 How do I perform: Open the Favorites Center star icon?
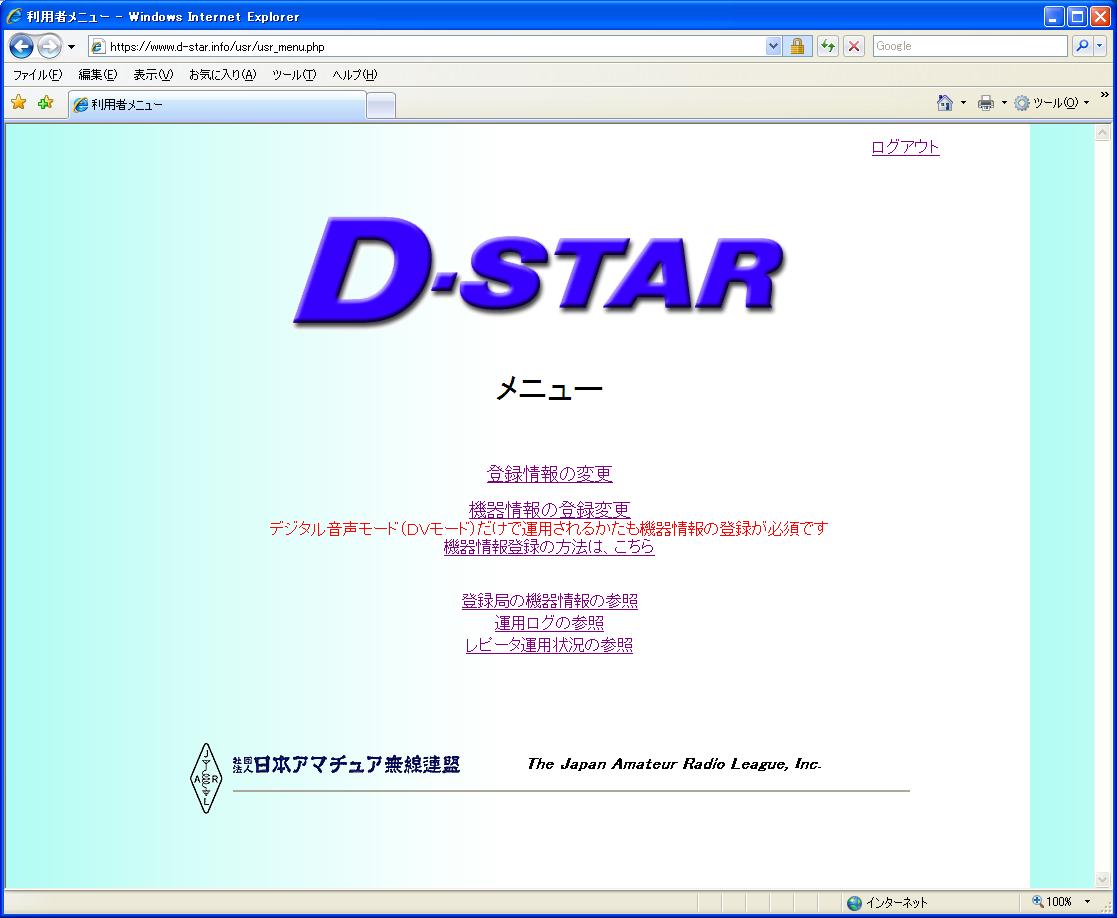pyautogui.click(x=19, y=103)
